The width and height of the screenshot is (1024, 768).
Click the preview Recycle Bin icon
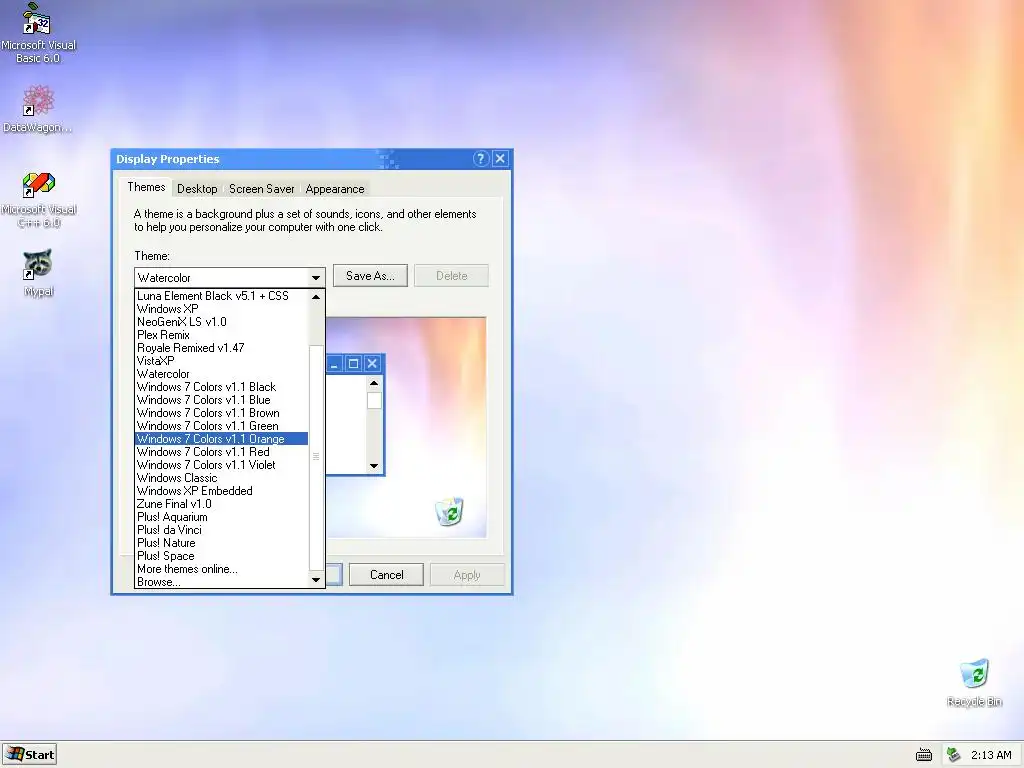pos(450,511)
